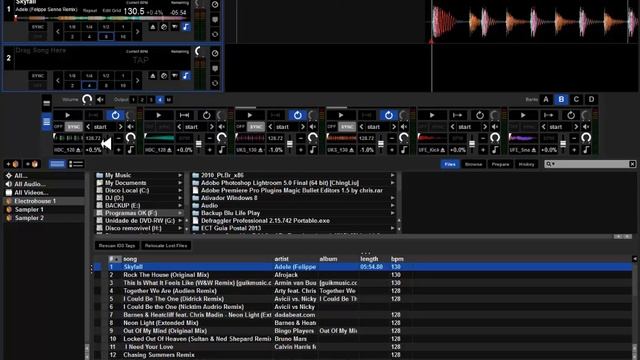
Task: Toggle SYNC on deck 1
Action: (x=38, y=27)
